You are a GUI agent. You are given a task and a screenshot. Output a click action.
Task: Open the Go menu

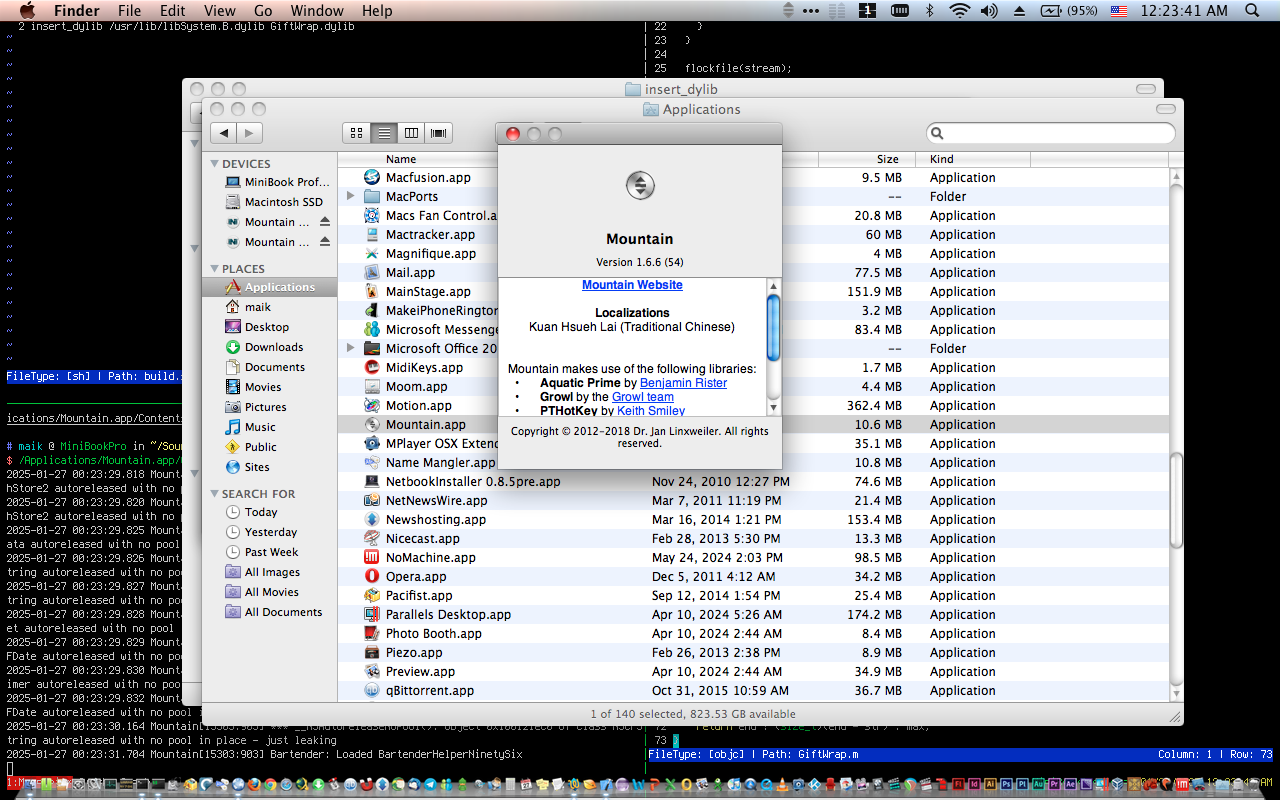pos(263,11)
